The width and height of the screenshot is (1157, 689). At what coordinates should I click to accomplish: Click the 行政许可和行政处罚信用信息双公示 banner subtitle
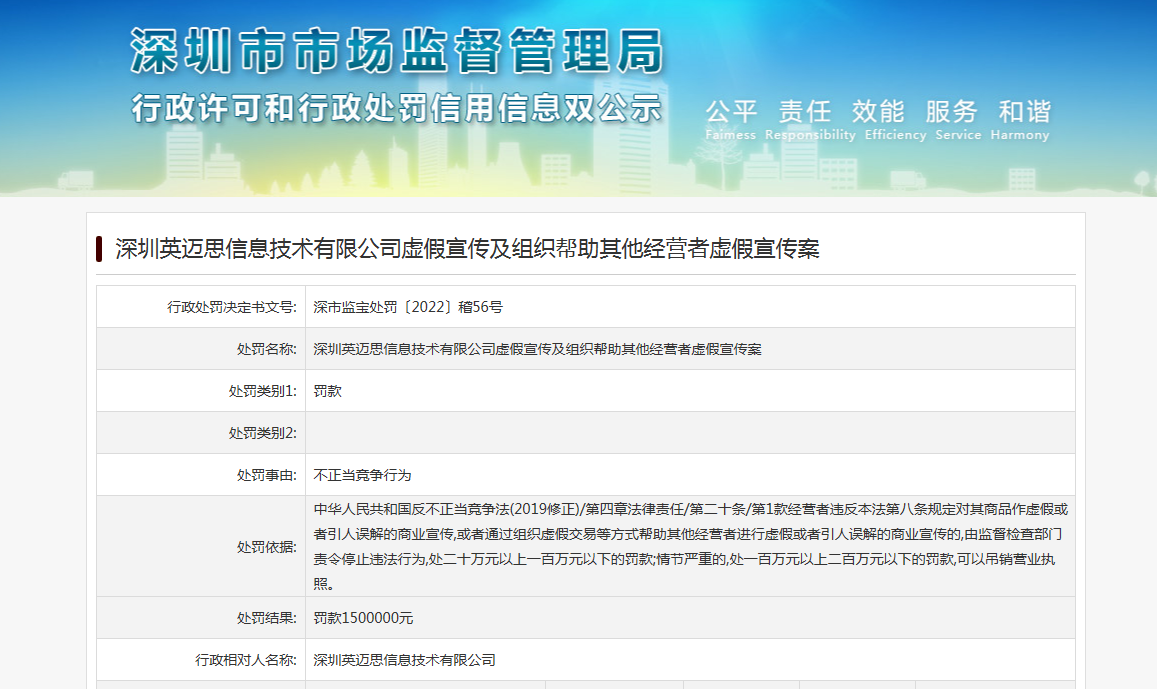(x=396, y=107)
